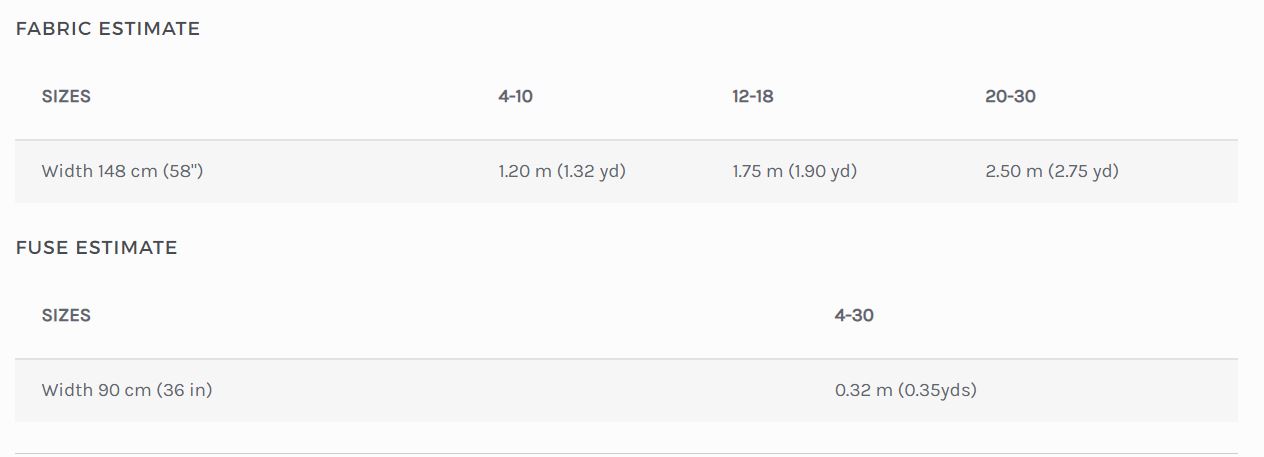
Task: Select the 12-18 size column header
Action: tap(753, 97)
